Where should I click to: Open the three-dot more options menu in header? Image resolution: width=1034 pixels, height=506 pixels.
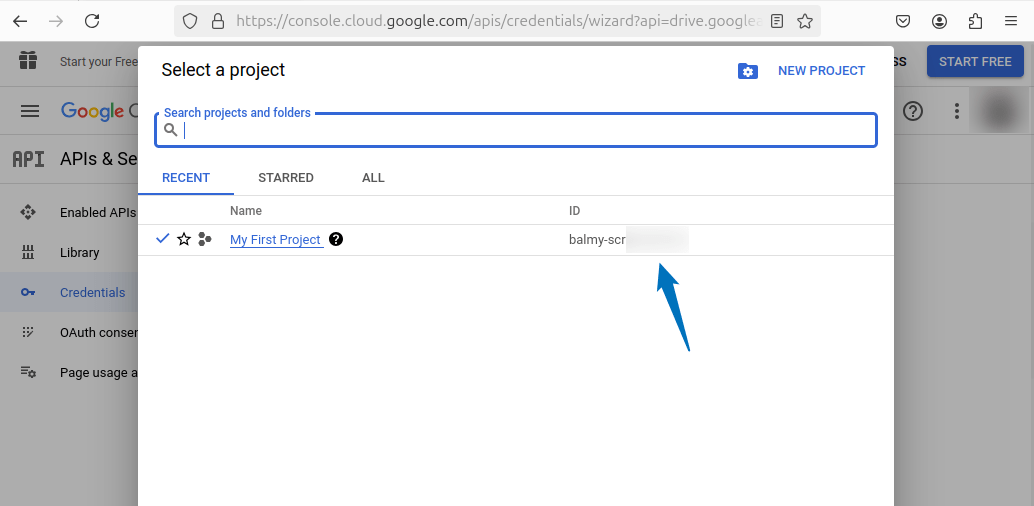pos(956,111)
